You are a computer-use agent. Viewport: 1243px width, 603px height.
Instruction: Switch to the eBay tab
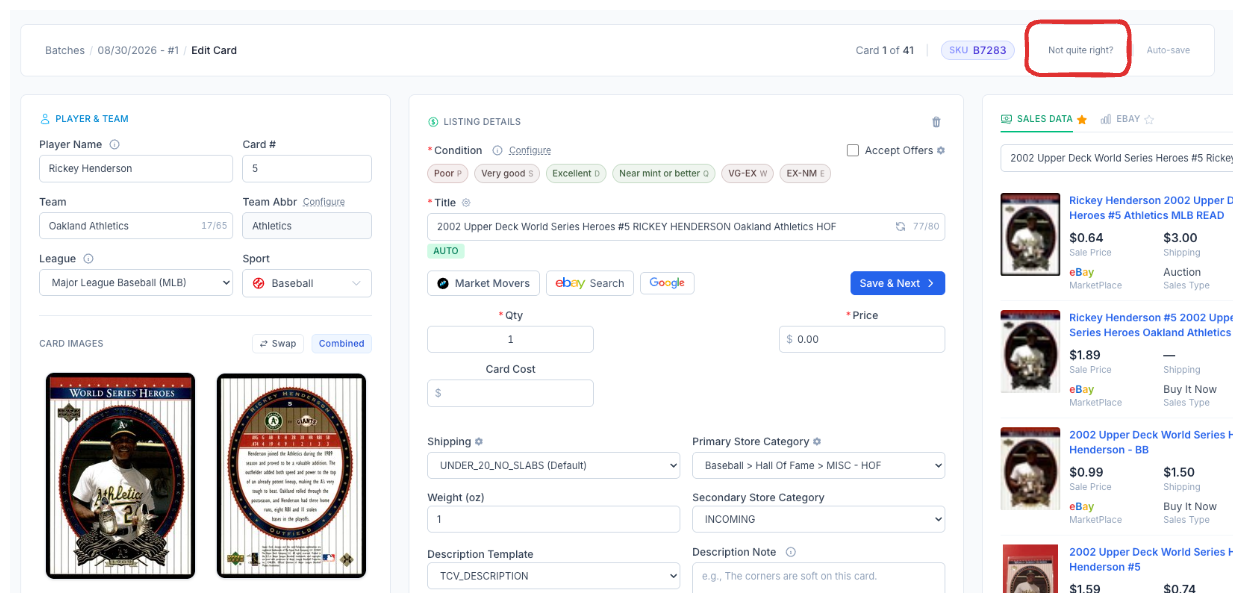tap(1120, 119)
